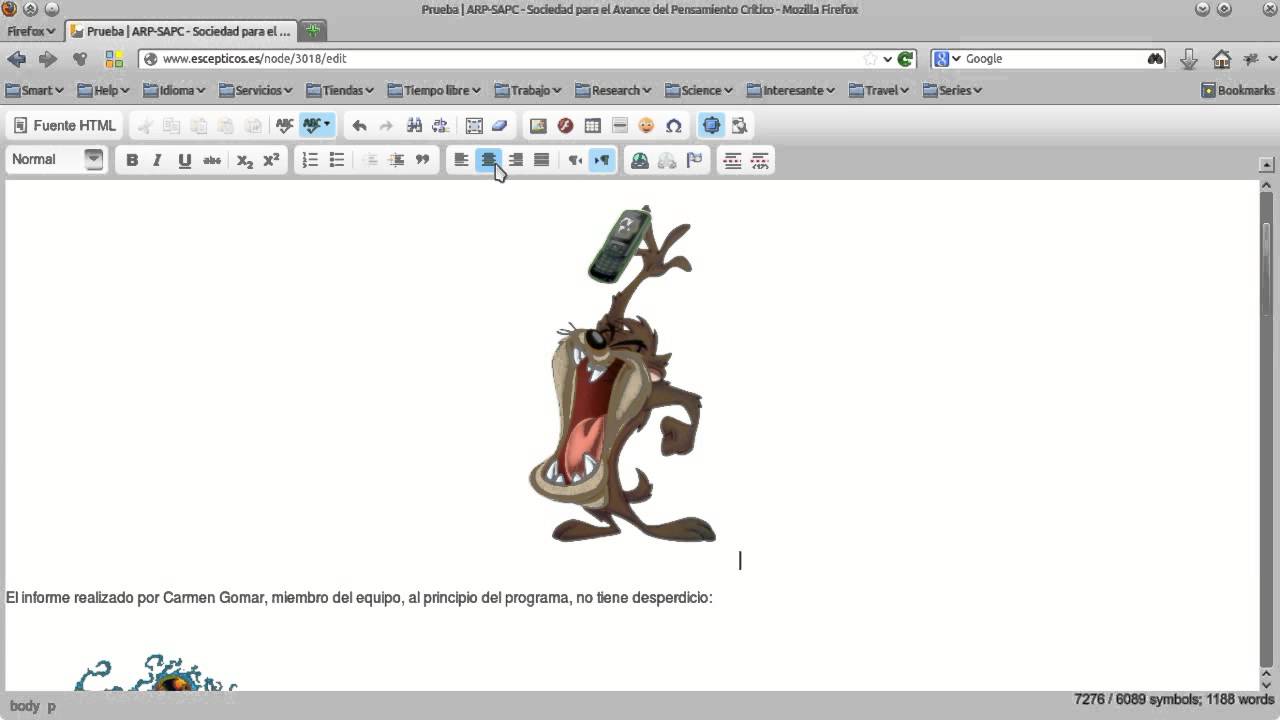Toggle strikethrough formatting
Screen dimensions: 1280x720
(212, 160)
